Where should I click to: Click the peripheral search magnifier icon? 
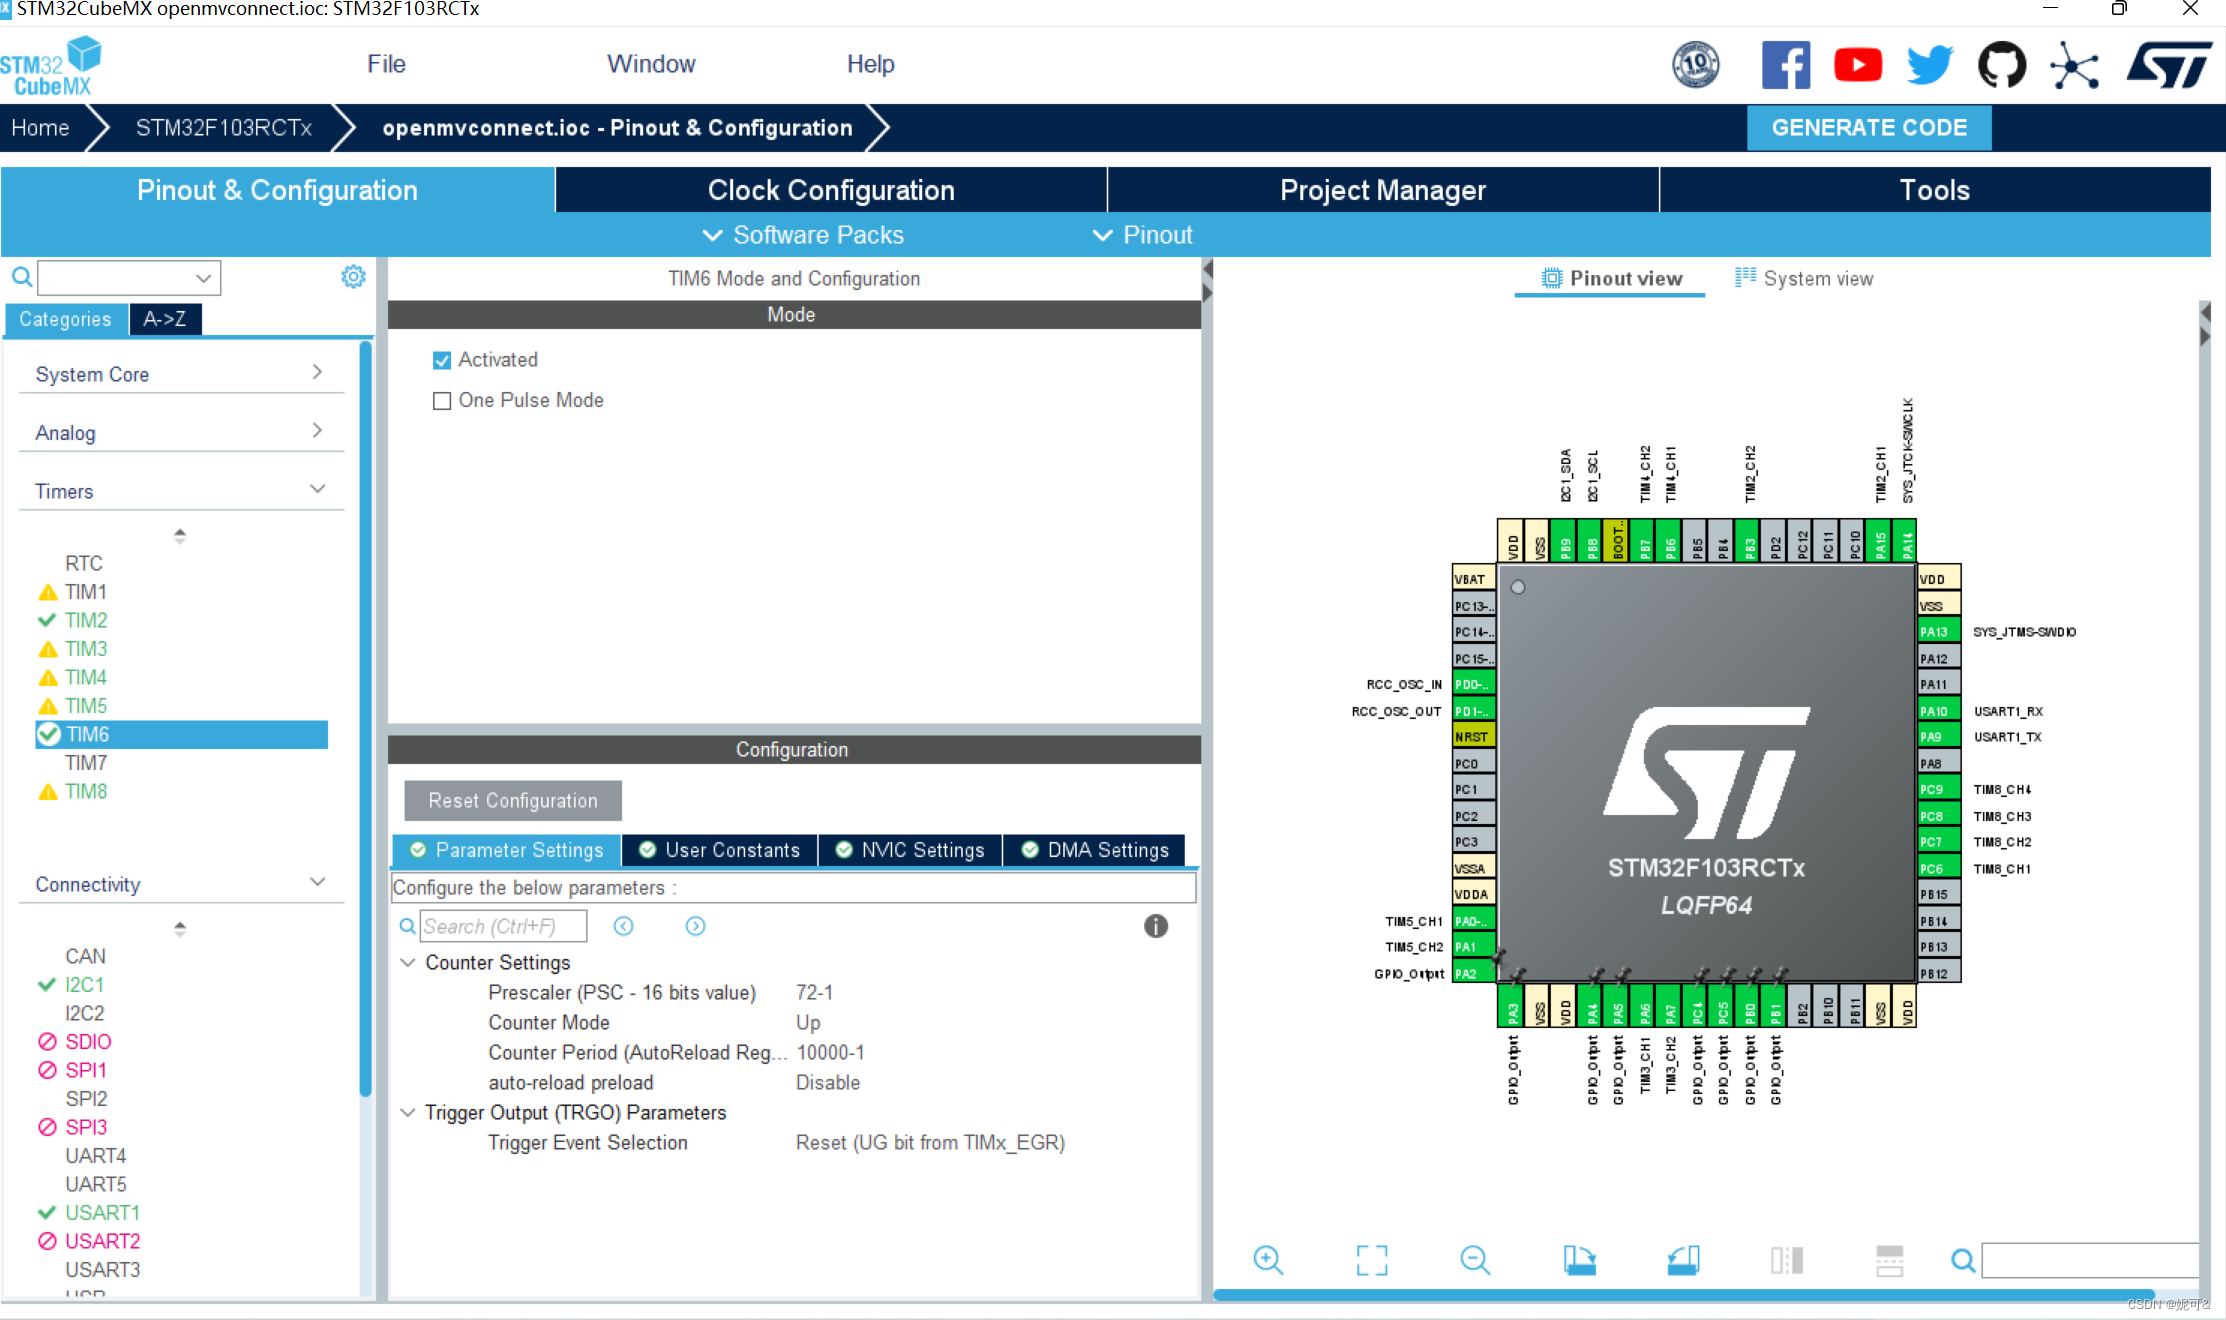(22, 277)
